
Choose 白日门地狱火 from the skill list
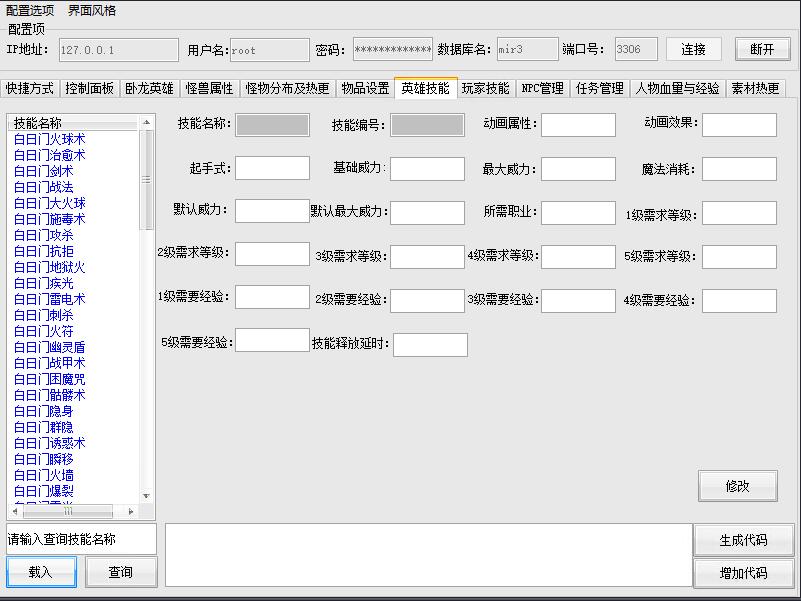50,267
